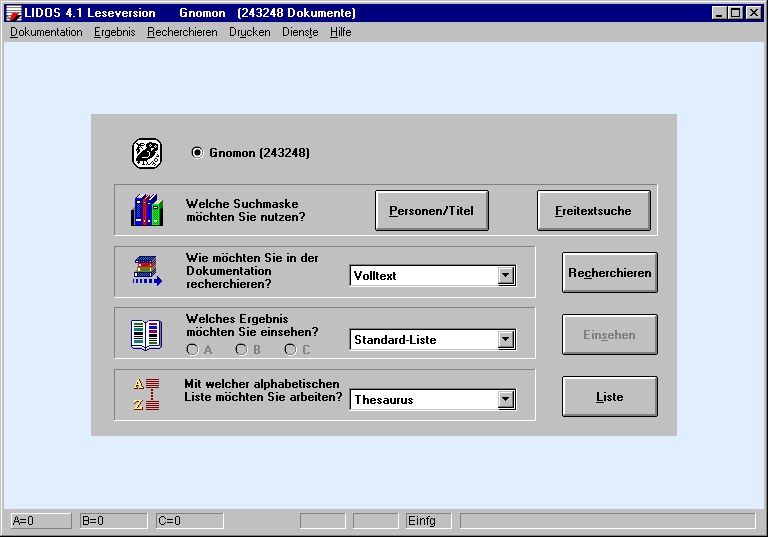Click the 'Wie möchten Sie in der Dokumentation recherchieren?' text
768x537 pixels.
[252, 271]
